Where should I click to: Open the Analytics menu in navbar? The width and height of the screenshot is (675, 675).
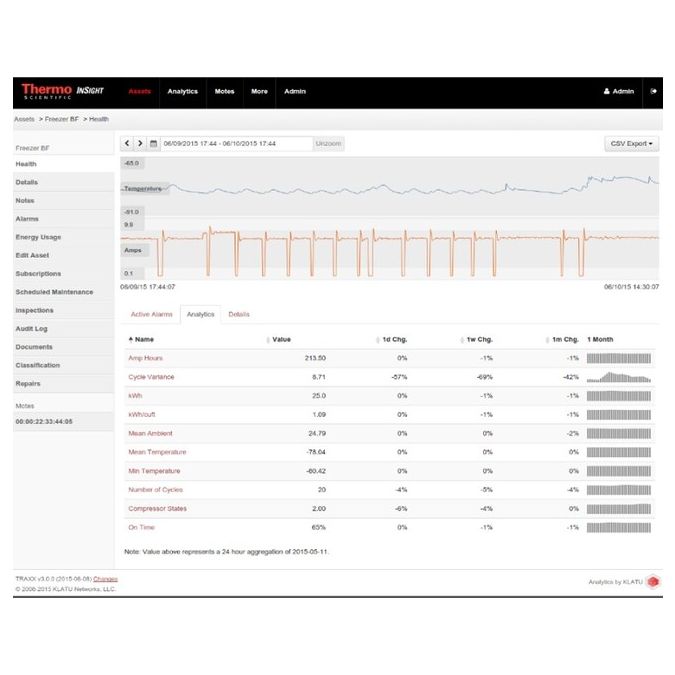pos(182,91)
